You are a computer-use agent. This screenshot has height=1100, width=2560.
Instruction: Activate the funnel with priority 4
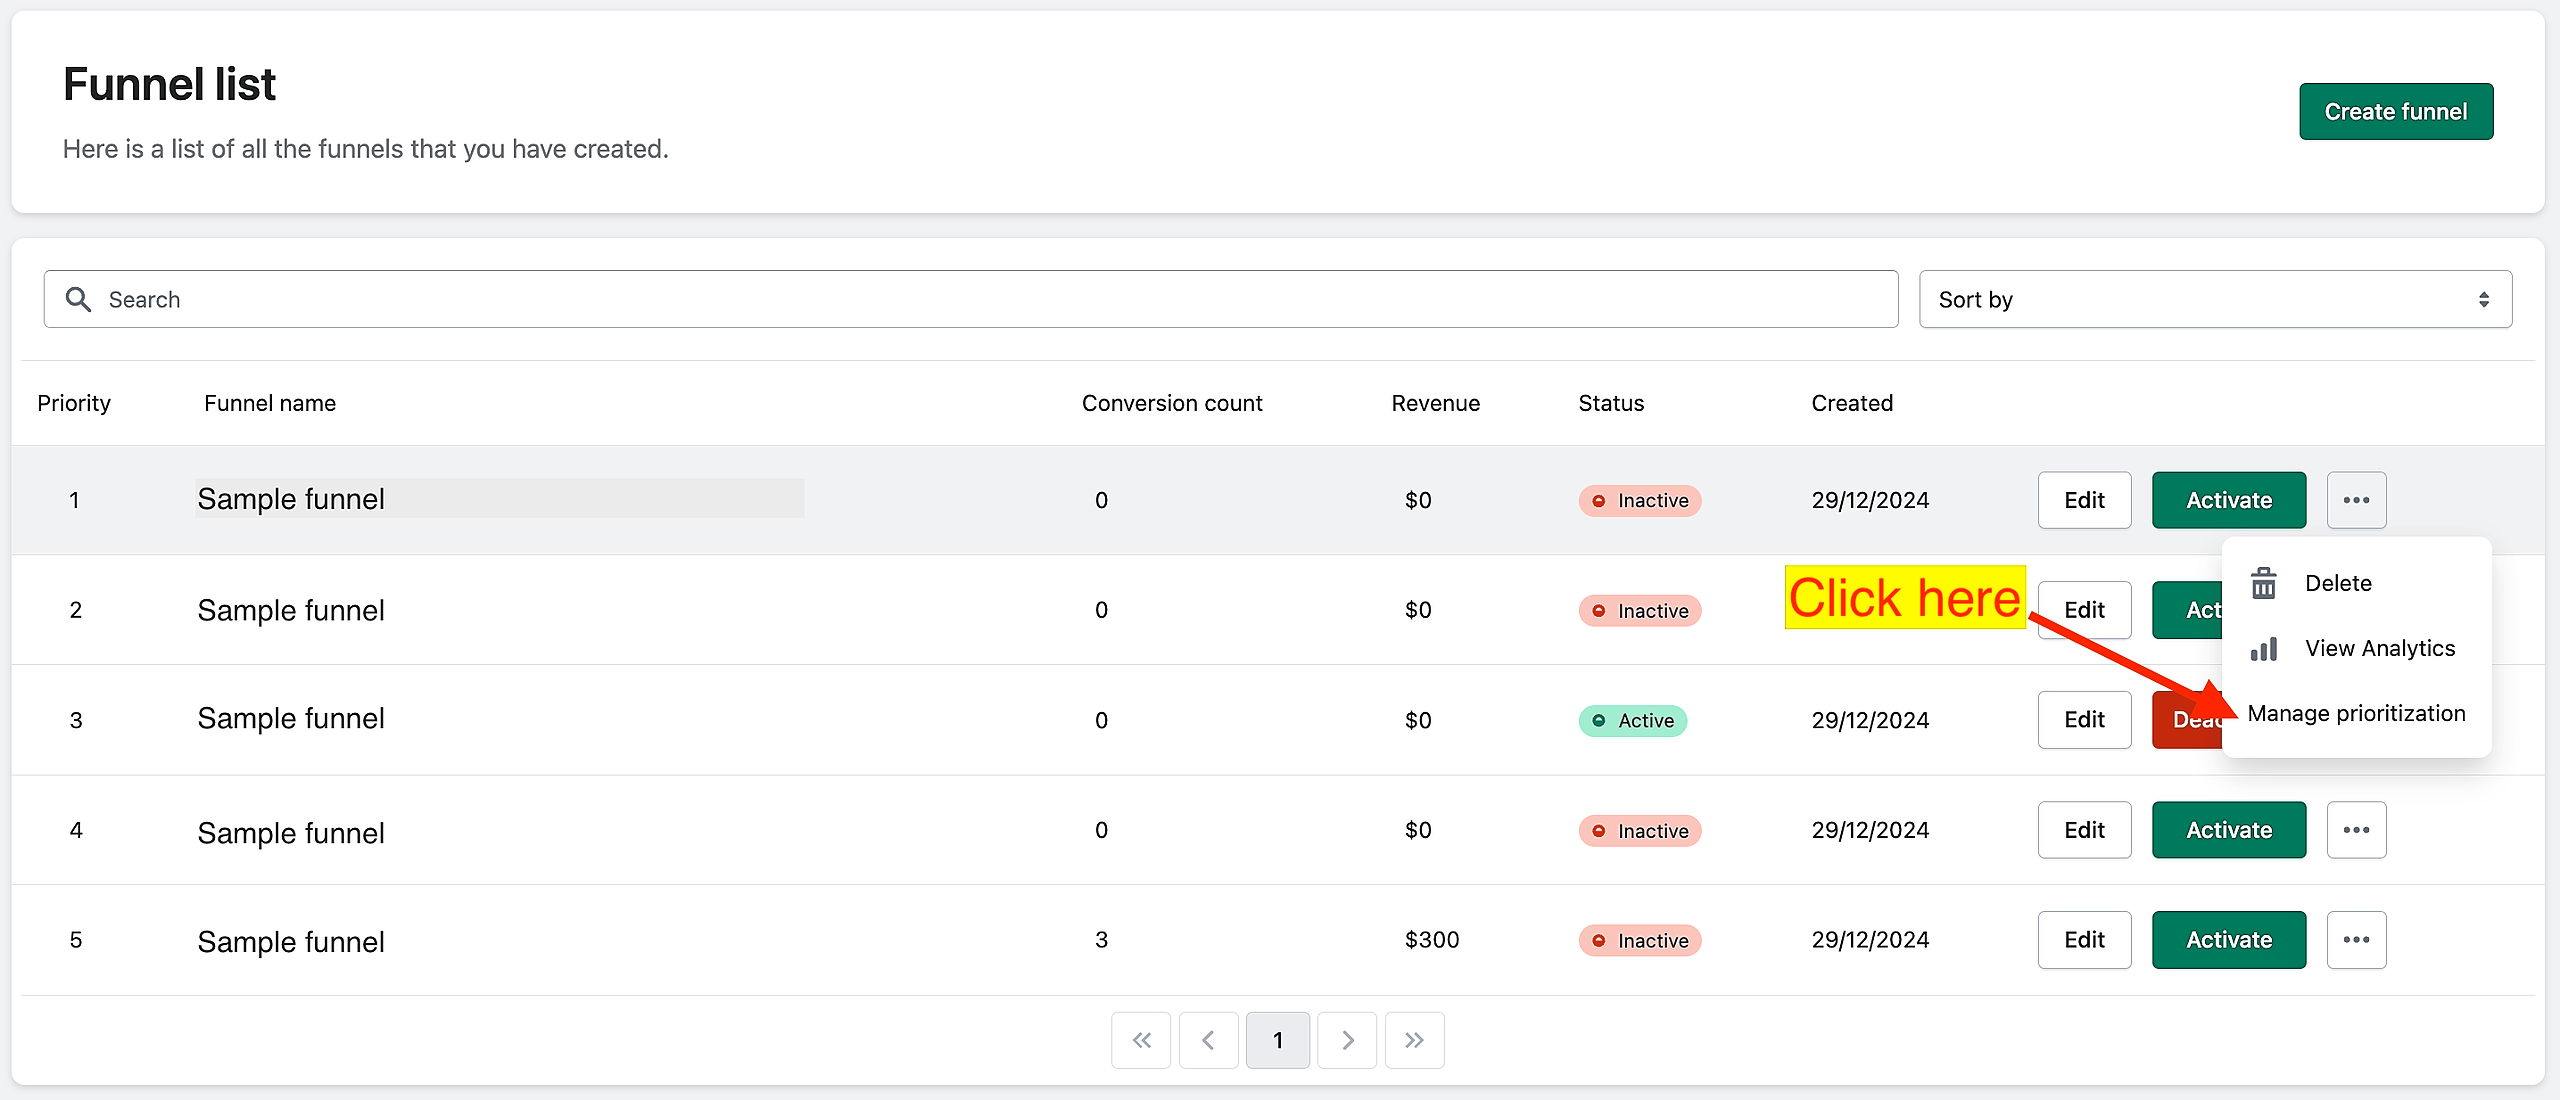[x=2229, y=830]
